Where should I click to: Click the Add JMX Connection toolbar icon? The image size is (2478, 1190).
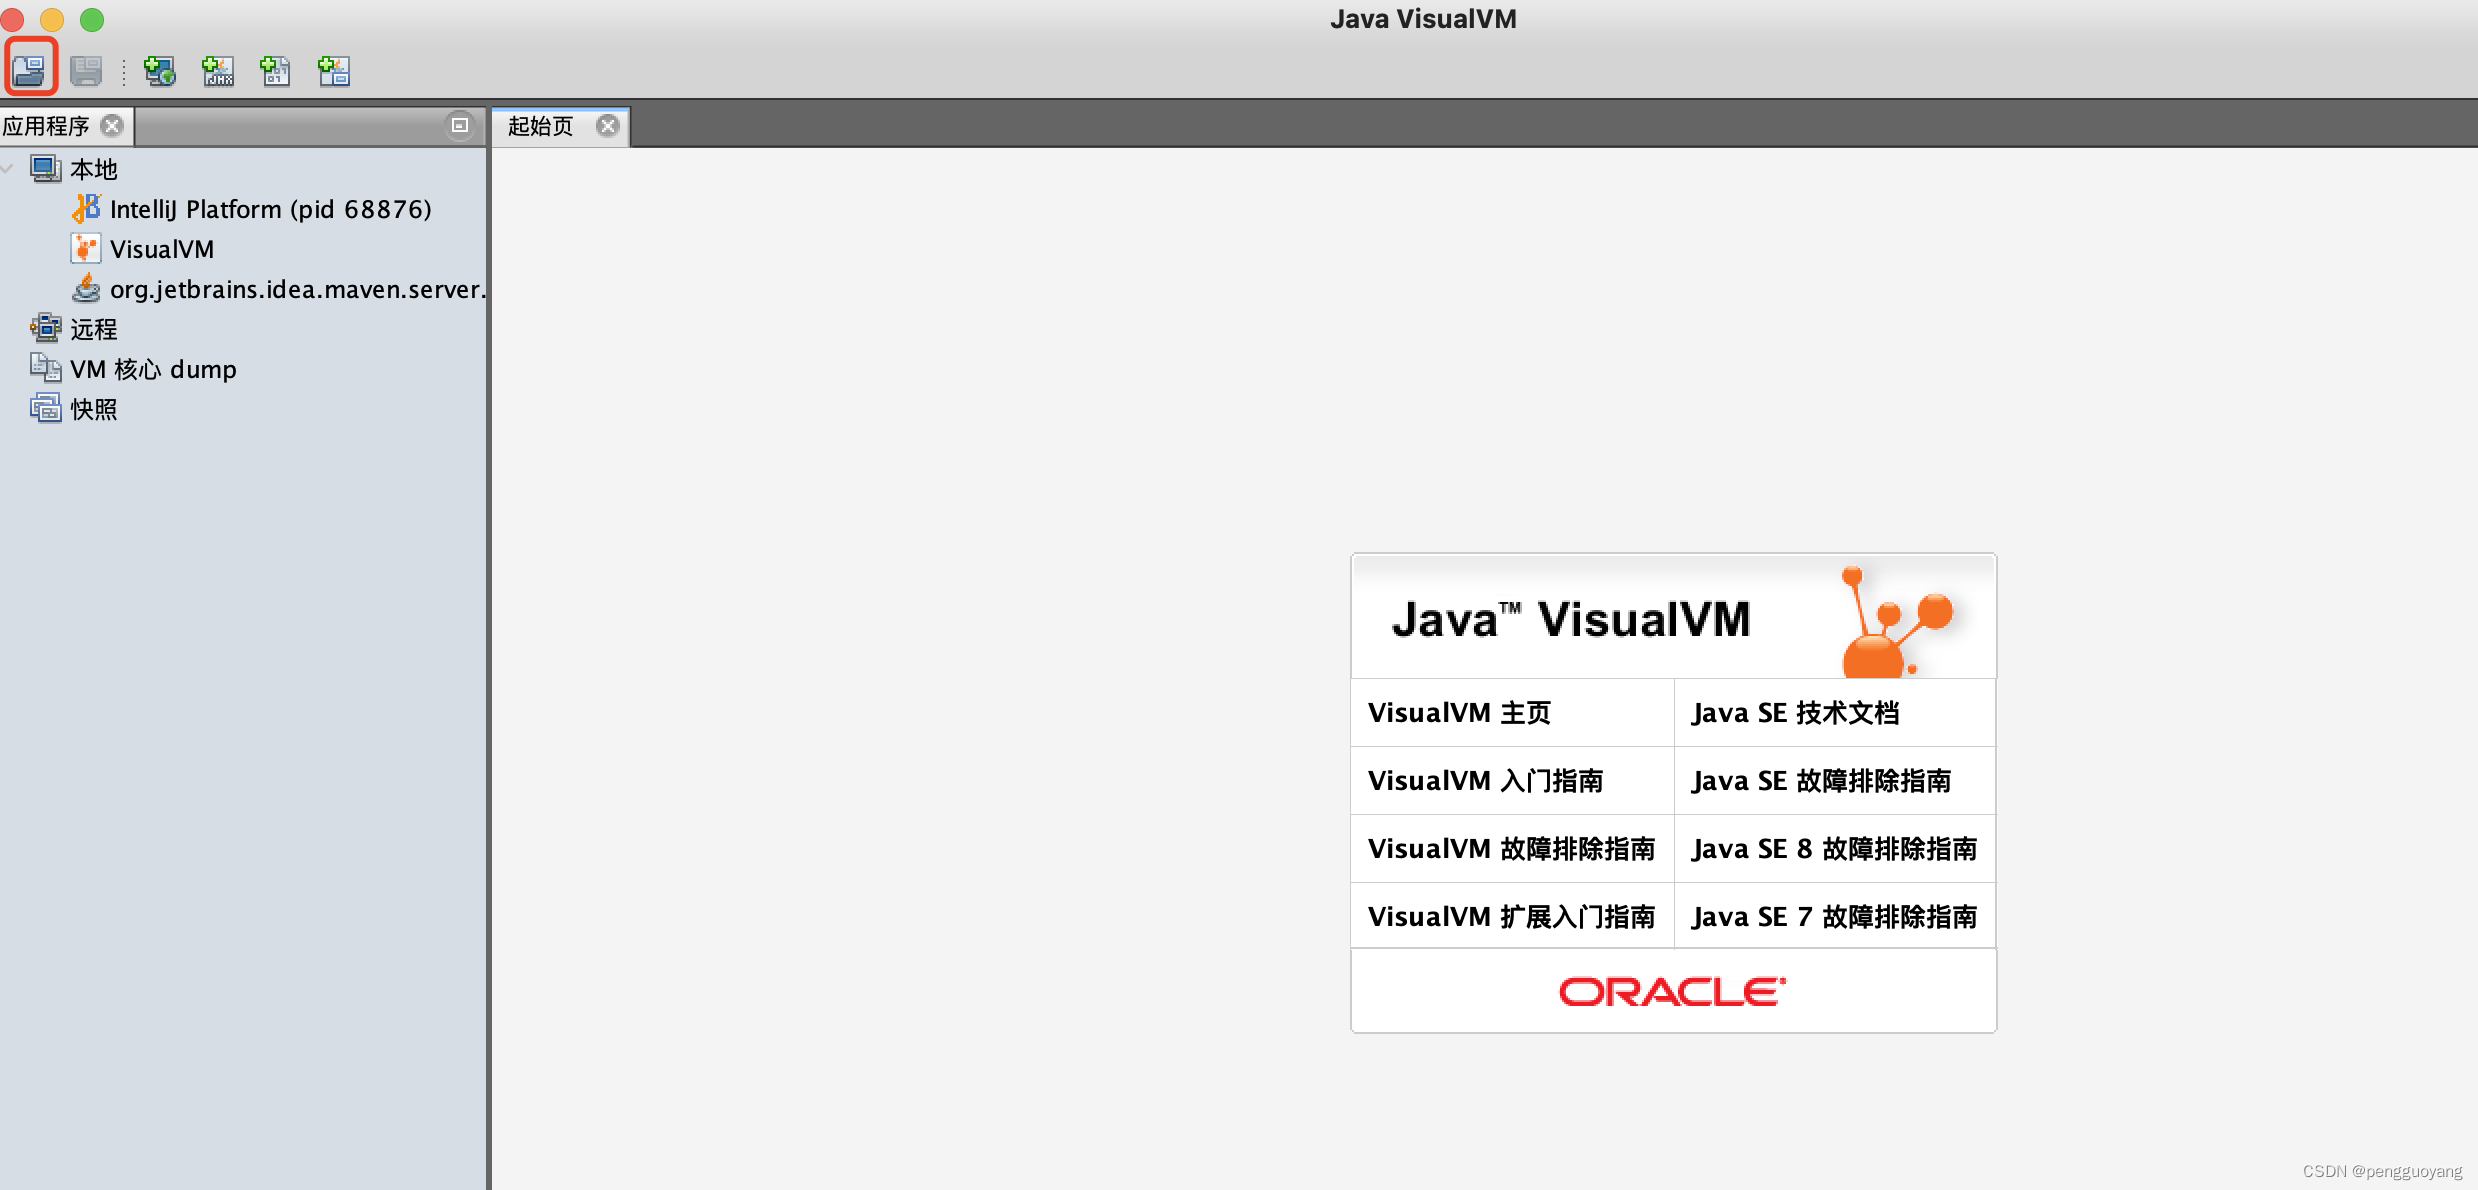[218, 70]
